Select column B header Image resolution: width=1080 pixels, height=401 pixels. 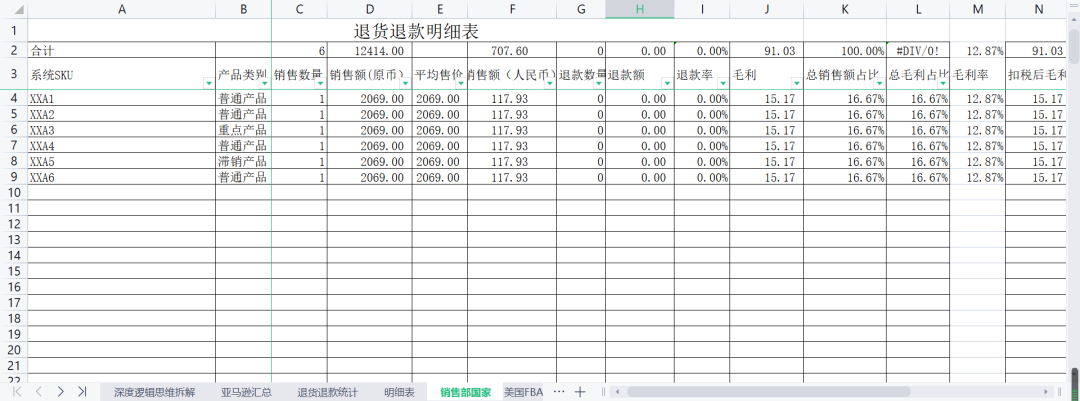click(x=244, y=9)
